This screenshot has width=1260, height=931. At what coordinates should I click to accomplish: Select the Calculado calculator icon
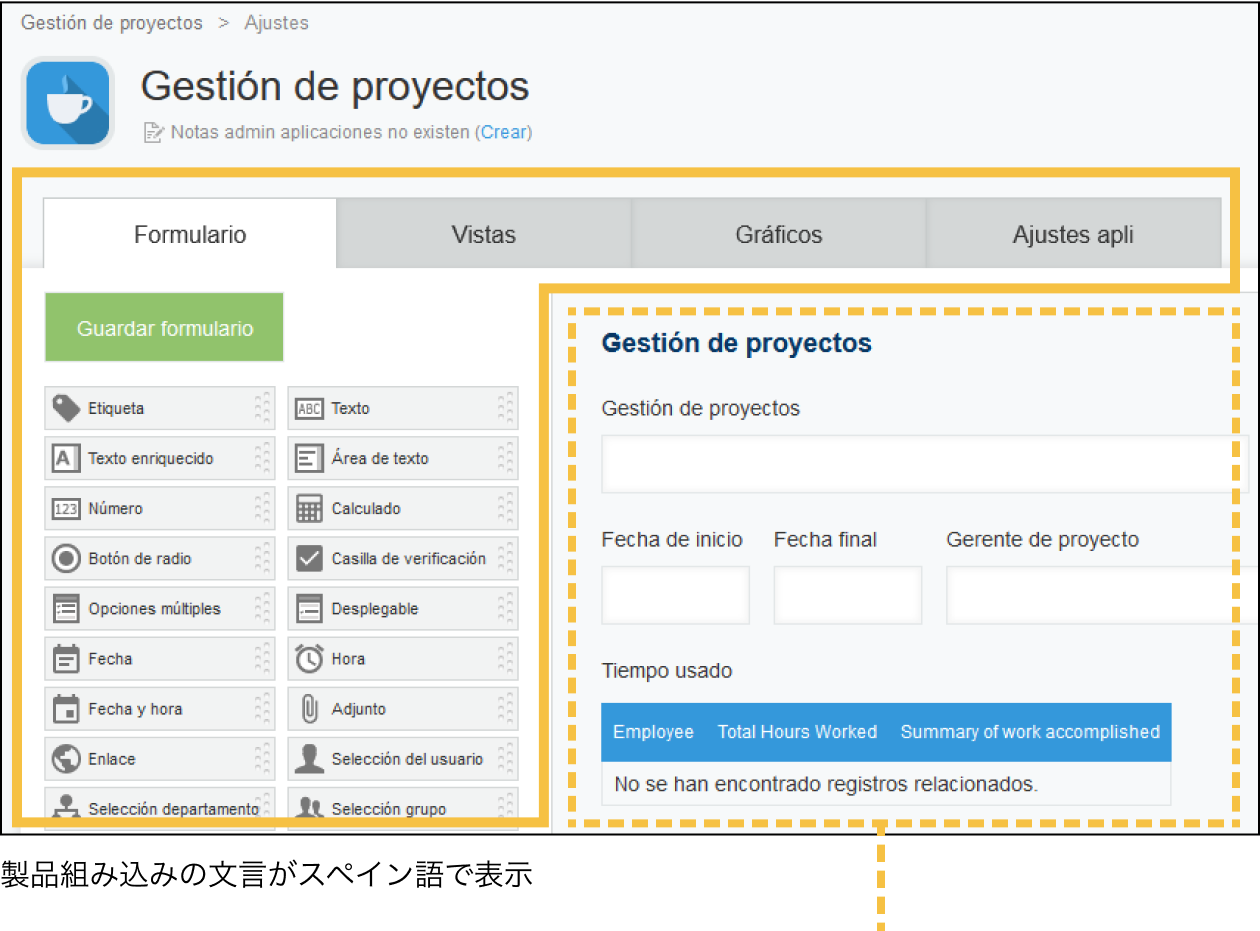(x=310, y=509)
